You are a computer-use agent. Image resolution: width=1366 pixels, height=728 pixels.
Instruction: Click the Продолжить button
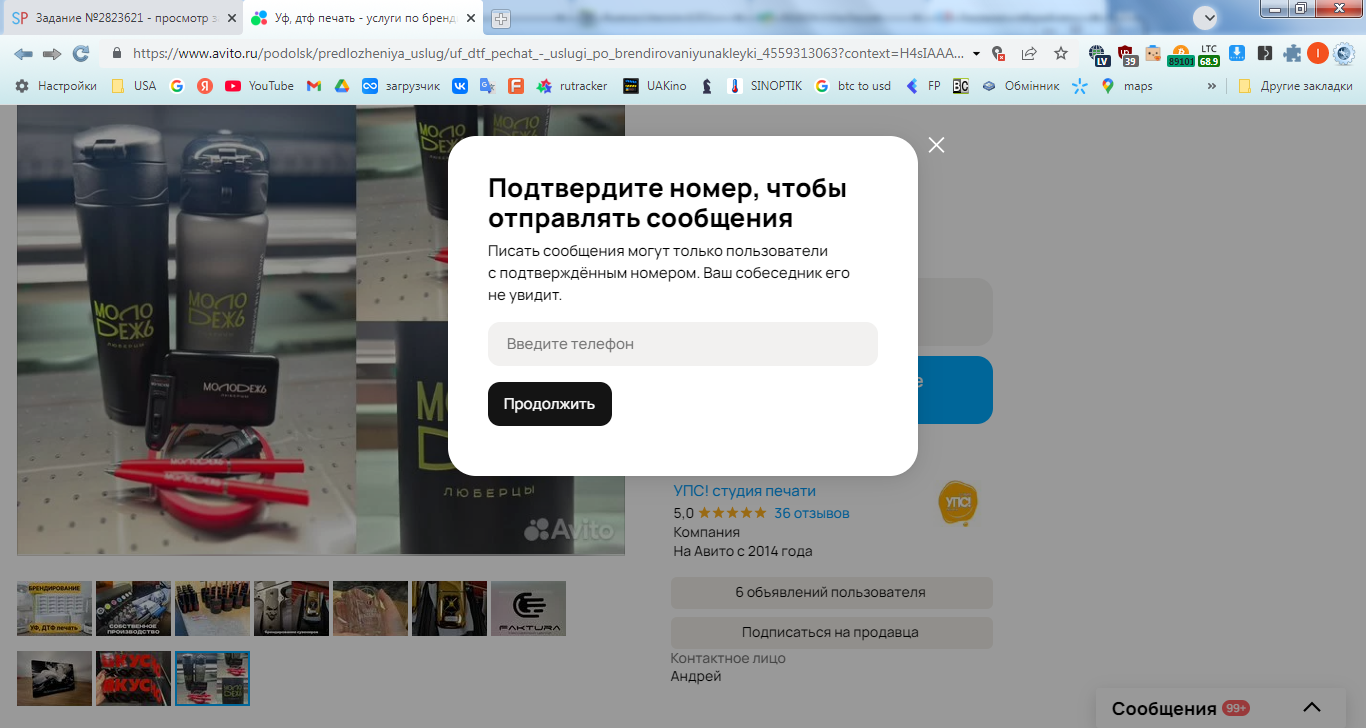coord(550,404)
